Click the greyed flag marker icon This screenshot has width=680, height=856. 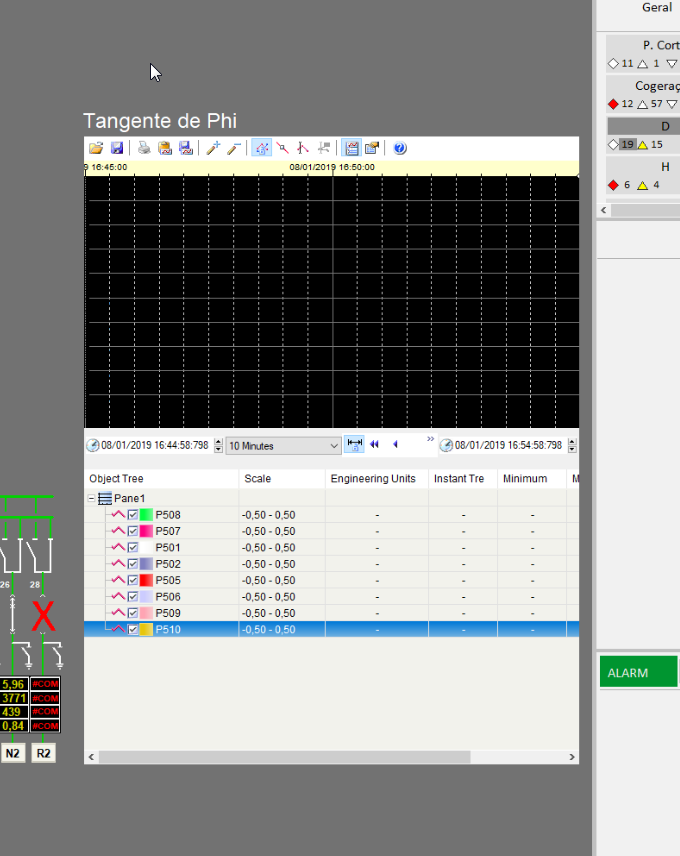324,148
